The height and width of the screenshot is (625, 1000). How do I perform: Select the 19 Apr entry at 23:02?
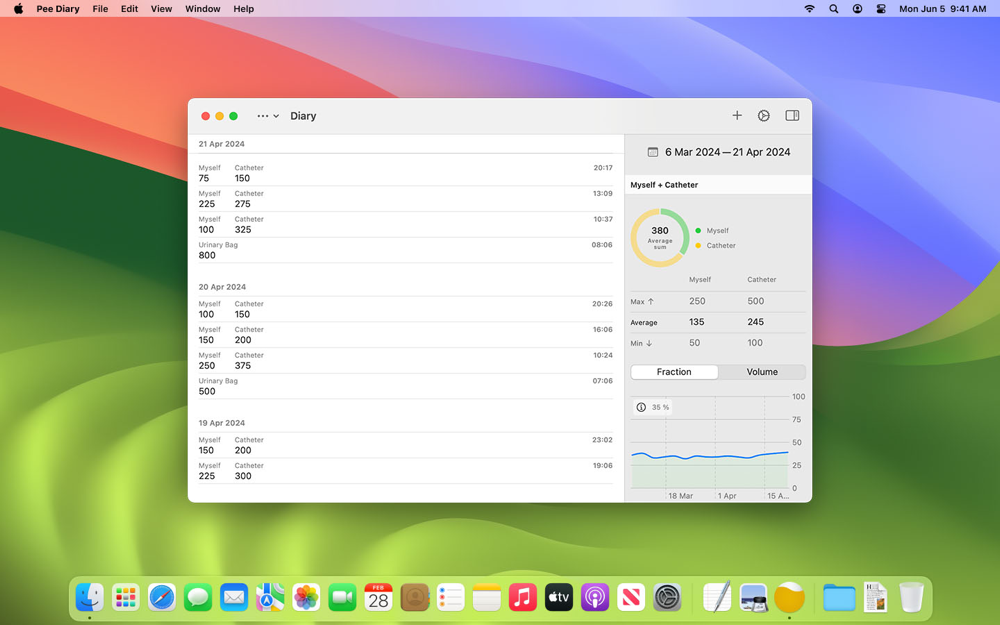coord(406,445)
